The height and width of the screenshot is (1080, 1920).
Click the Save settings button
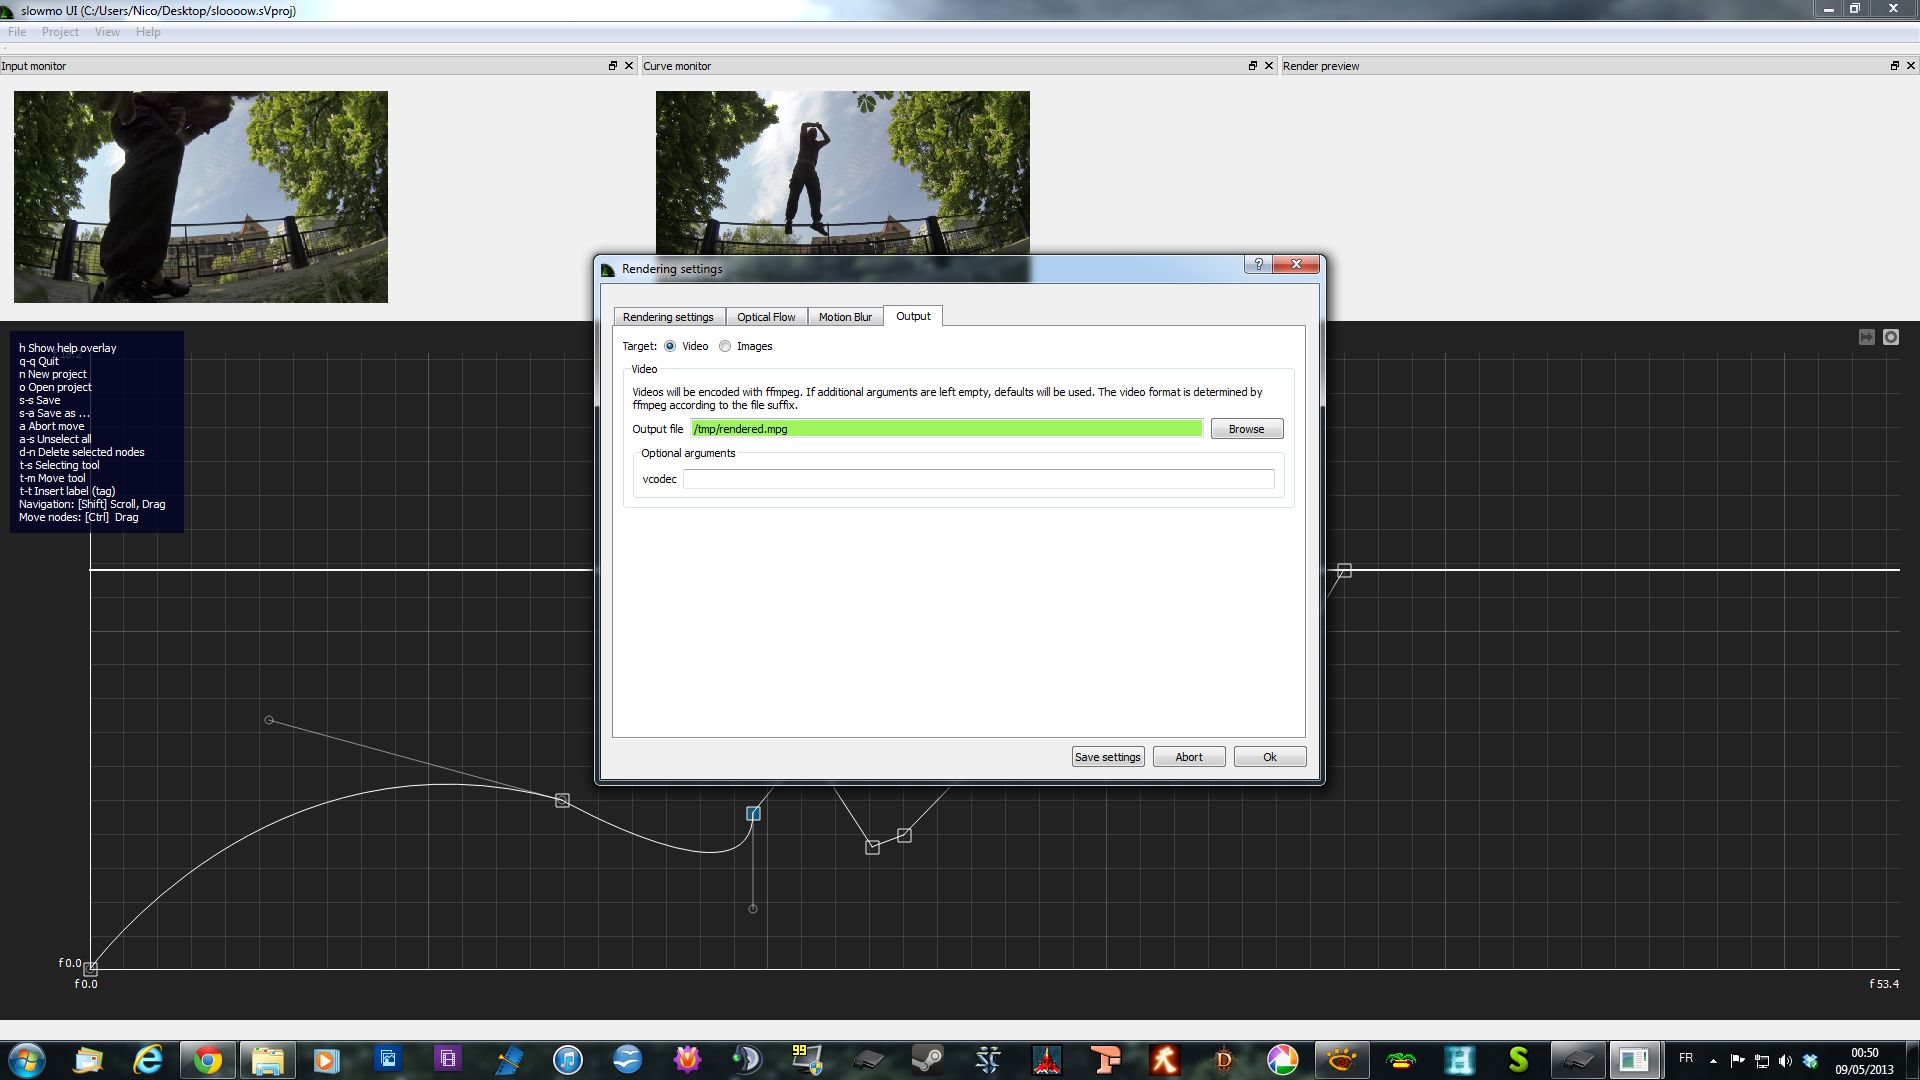[x=1107, y=757]
